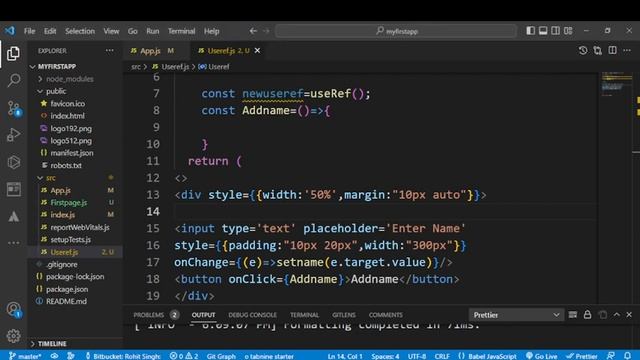Image resolution: width=640 pixels, height=360 pixels.
Task: Toggle the primary side bar layout icon
Action: [x=530, y=31]
